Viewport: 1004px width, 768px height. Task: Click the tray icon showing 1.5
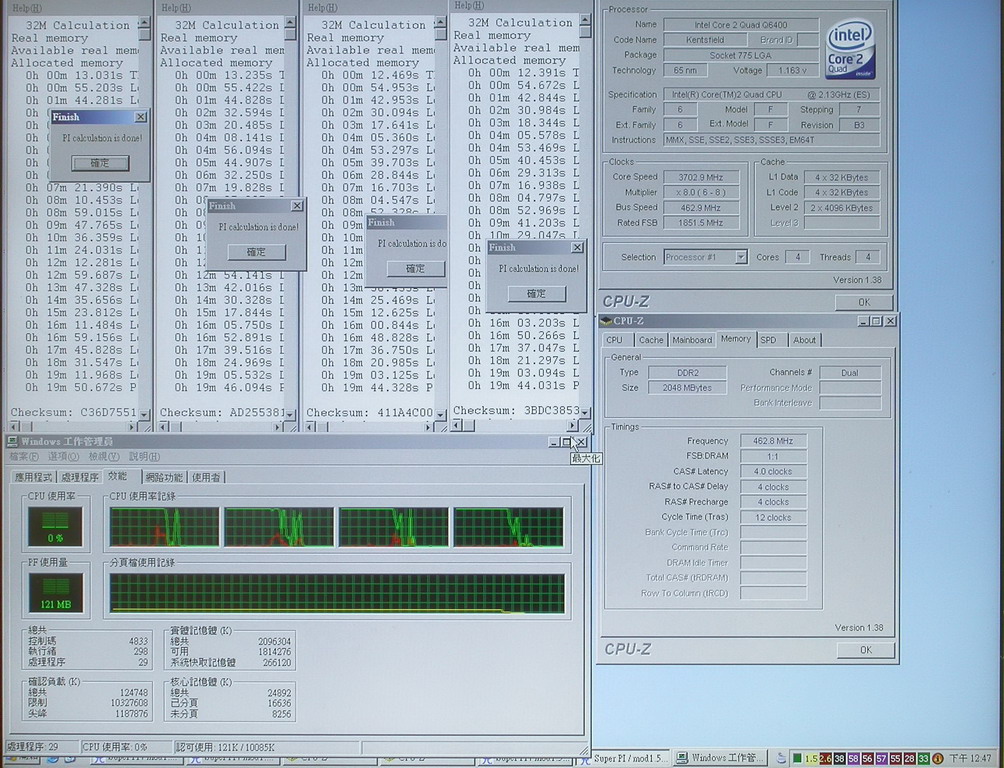[x=811, y=758]
